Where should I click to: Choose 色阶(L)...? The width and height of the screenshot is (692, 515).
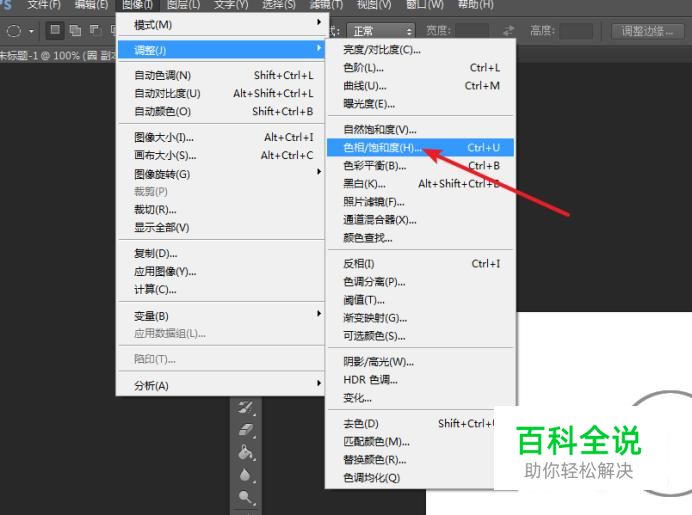[420, 68]
